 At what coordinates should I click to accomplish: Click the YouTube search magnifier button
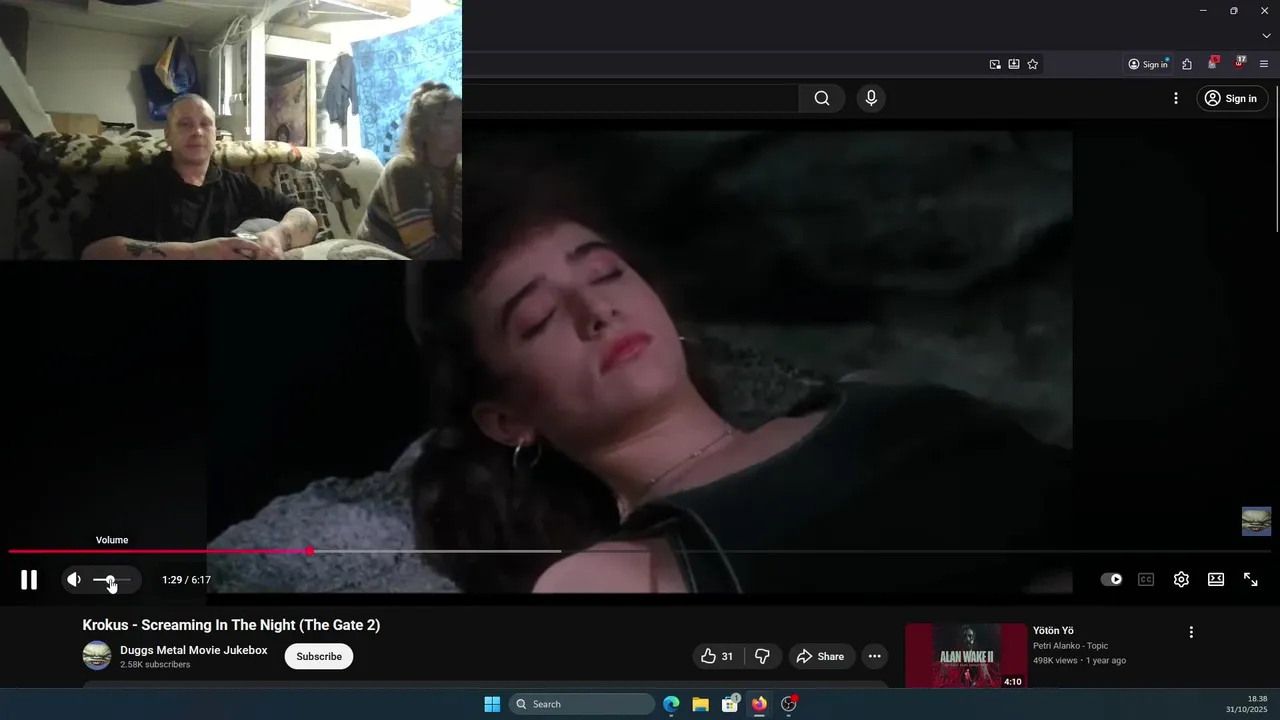click(822, 98)
